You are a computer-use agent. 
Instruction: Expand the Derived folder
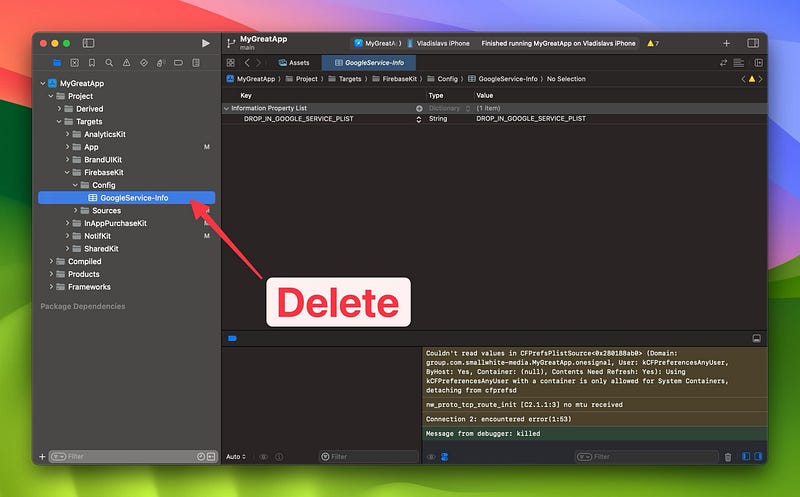pyautogui.click(x=59, y=109)
